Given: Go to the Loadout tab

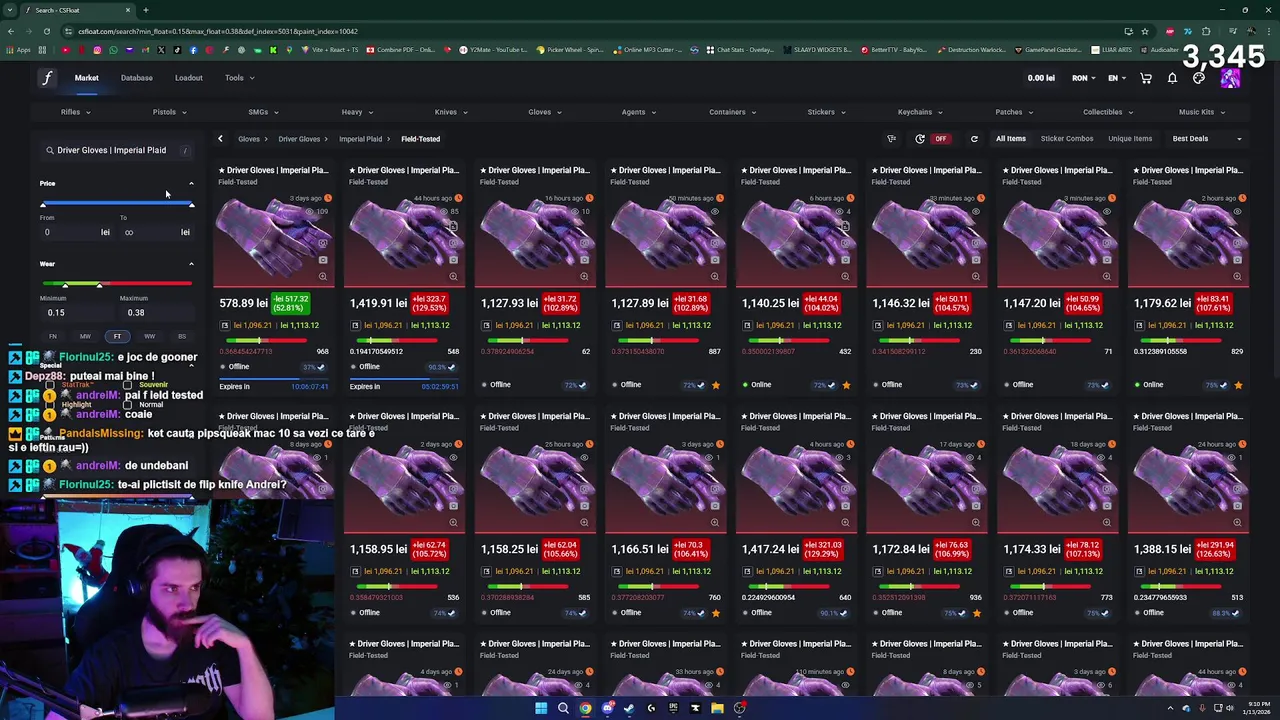Looking at the screenshot, I should click(188, 78).
